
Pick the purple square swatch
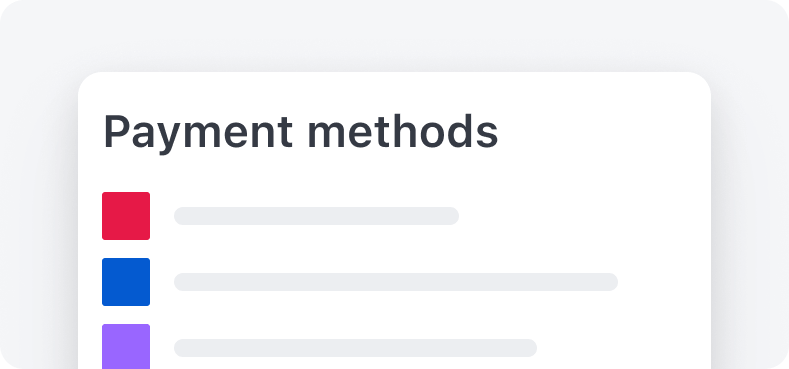point(126,347)
